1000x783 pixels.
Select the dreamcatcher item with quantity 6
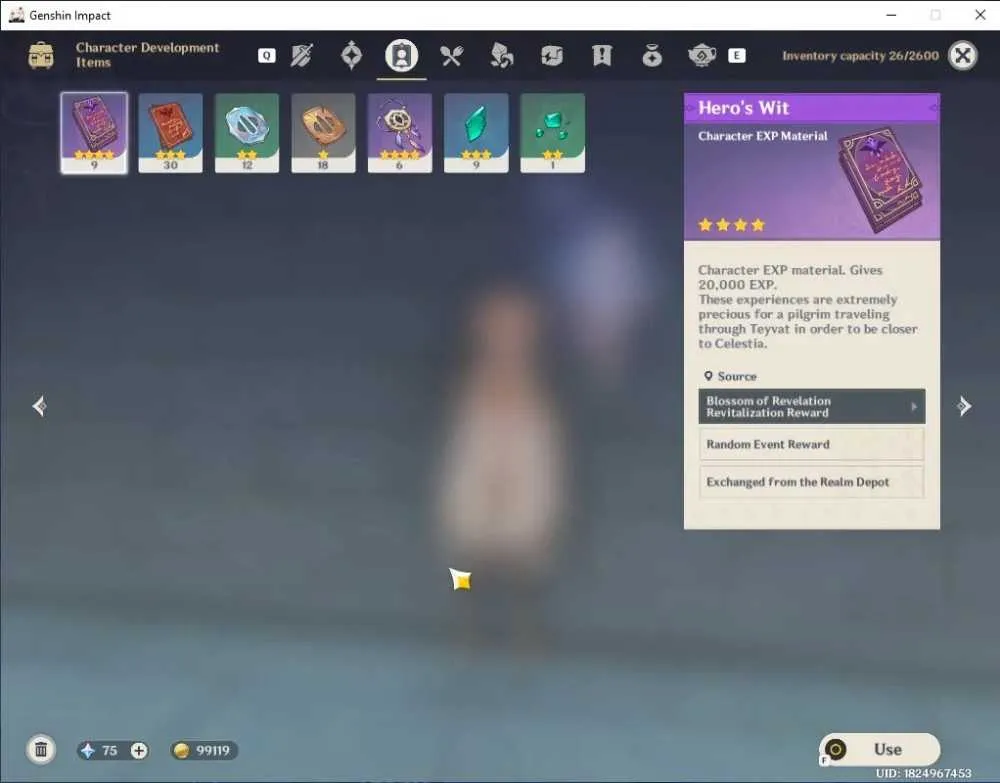[400, 133]
